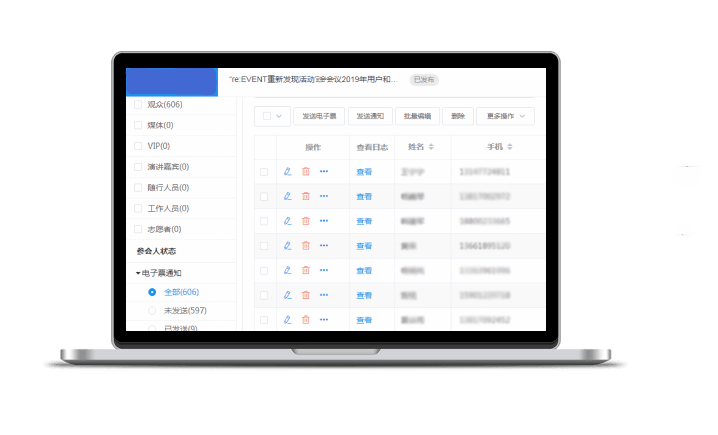Click the 查看 link in the second row

click(364, 196)
